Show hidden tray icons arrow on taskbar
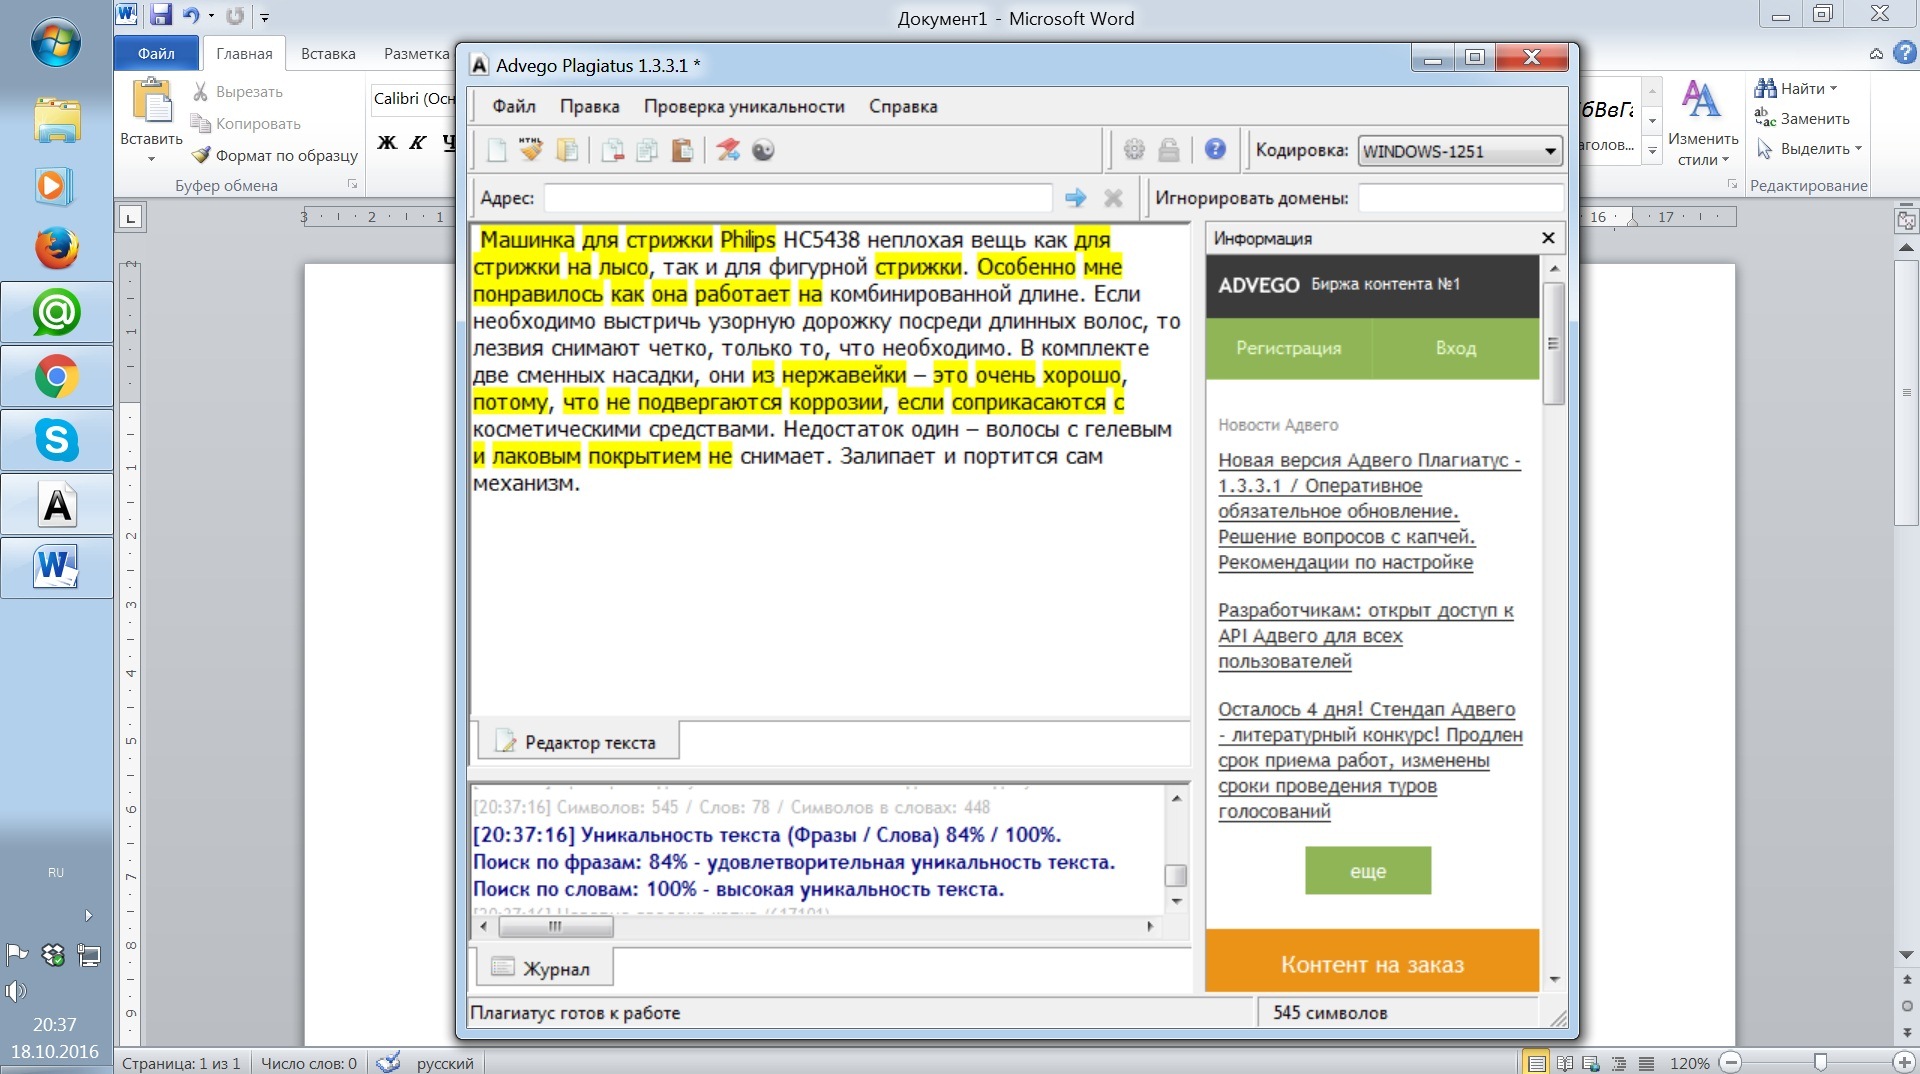Viewport: 1920px width, 1074px height. (x=88, y=915)
